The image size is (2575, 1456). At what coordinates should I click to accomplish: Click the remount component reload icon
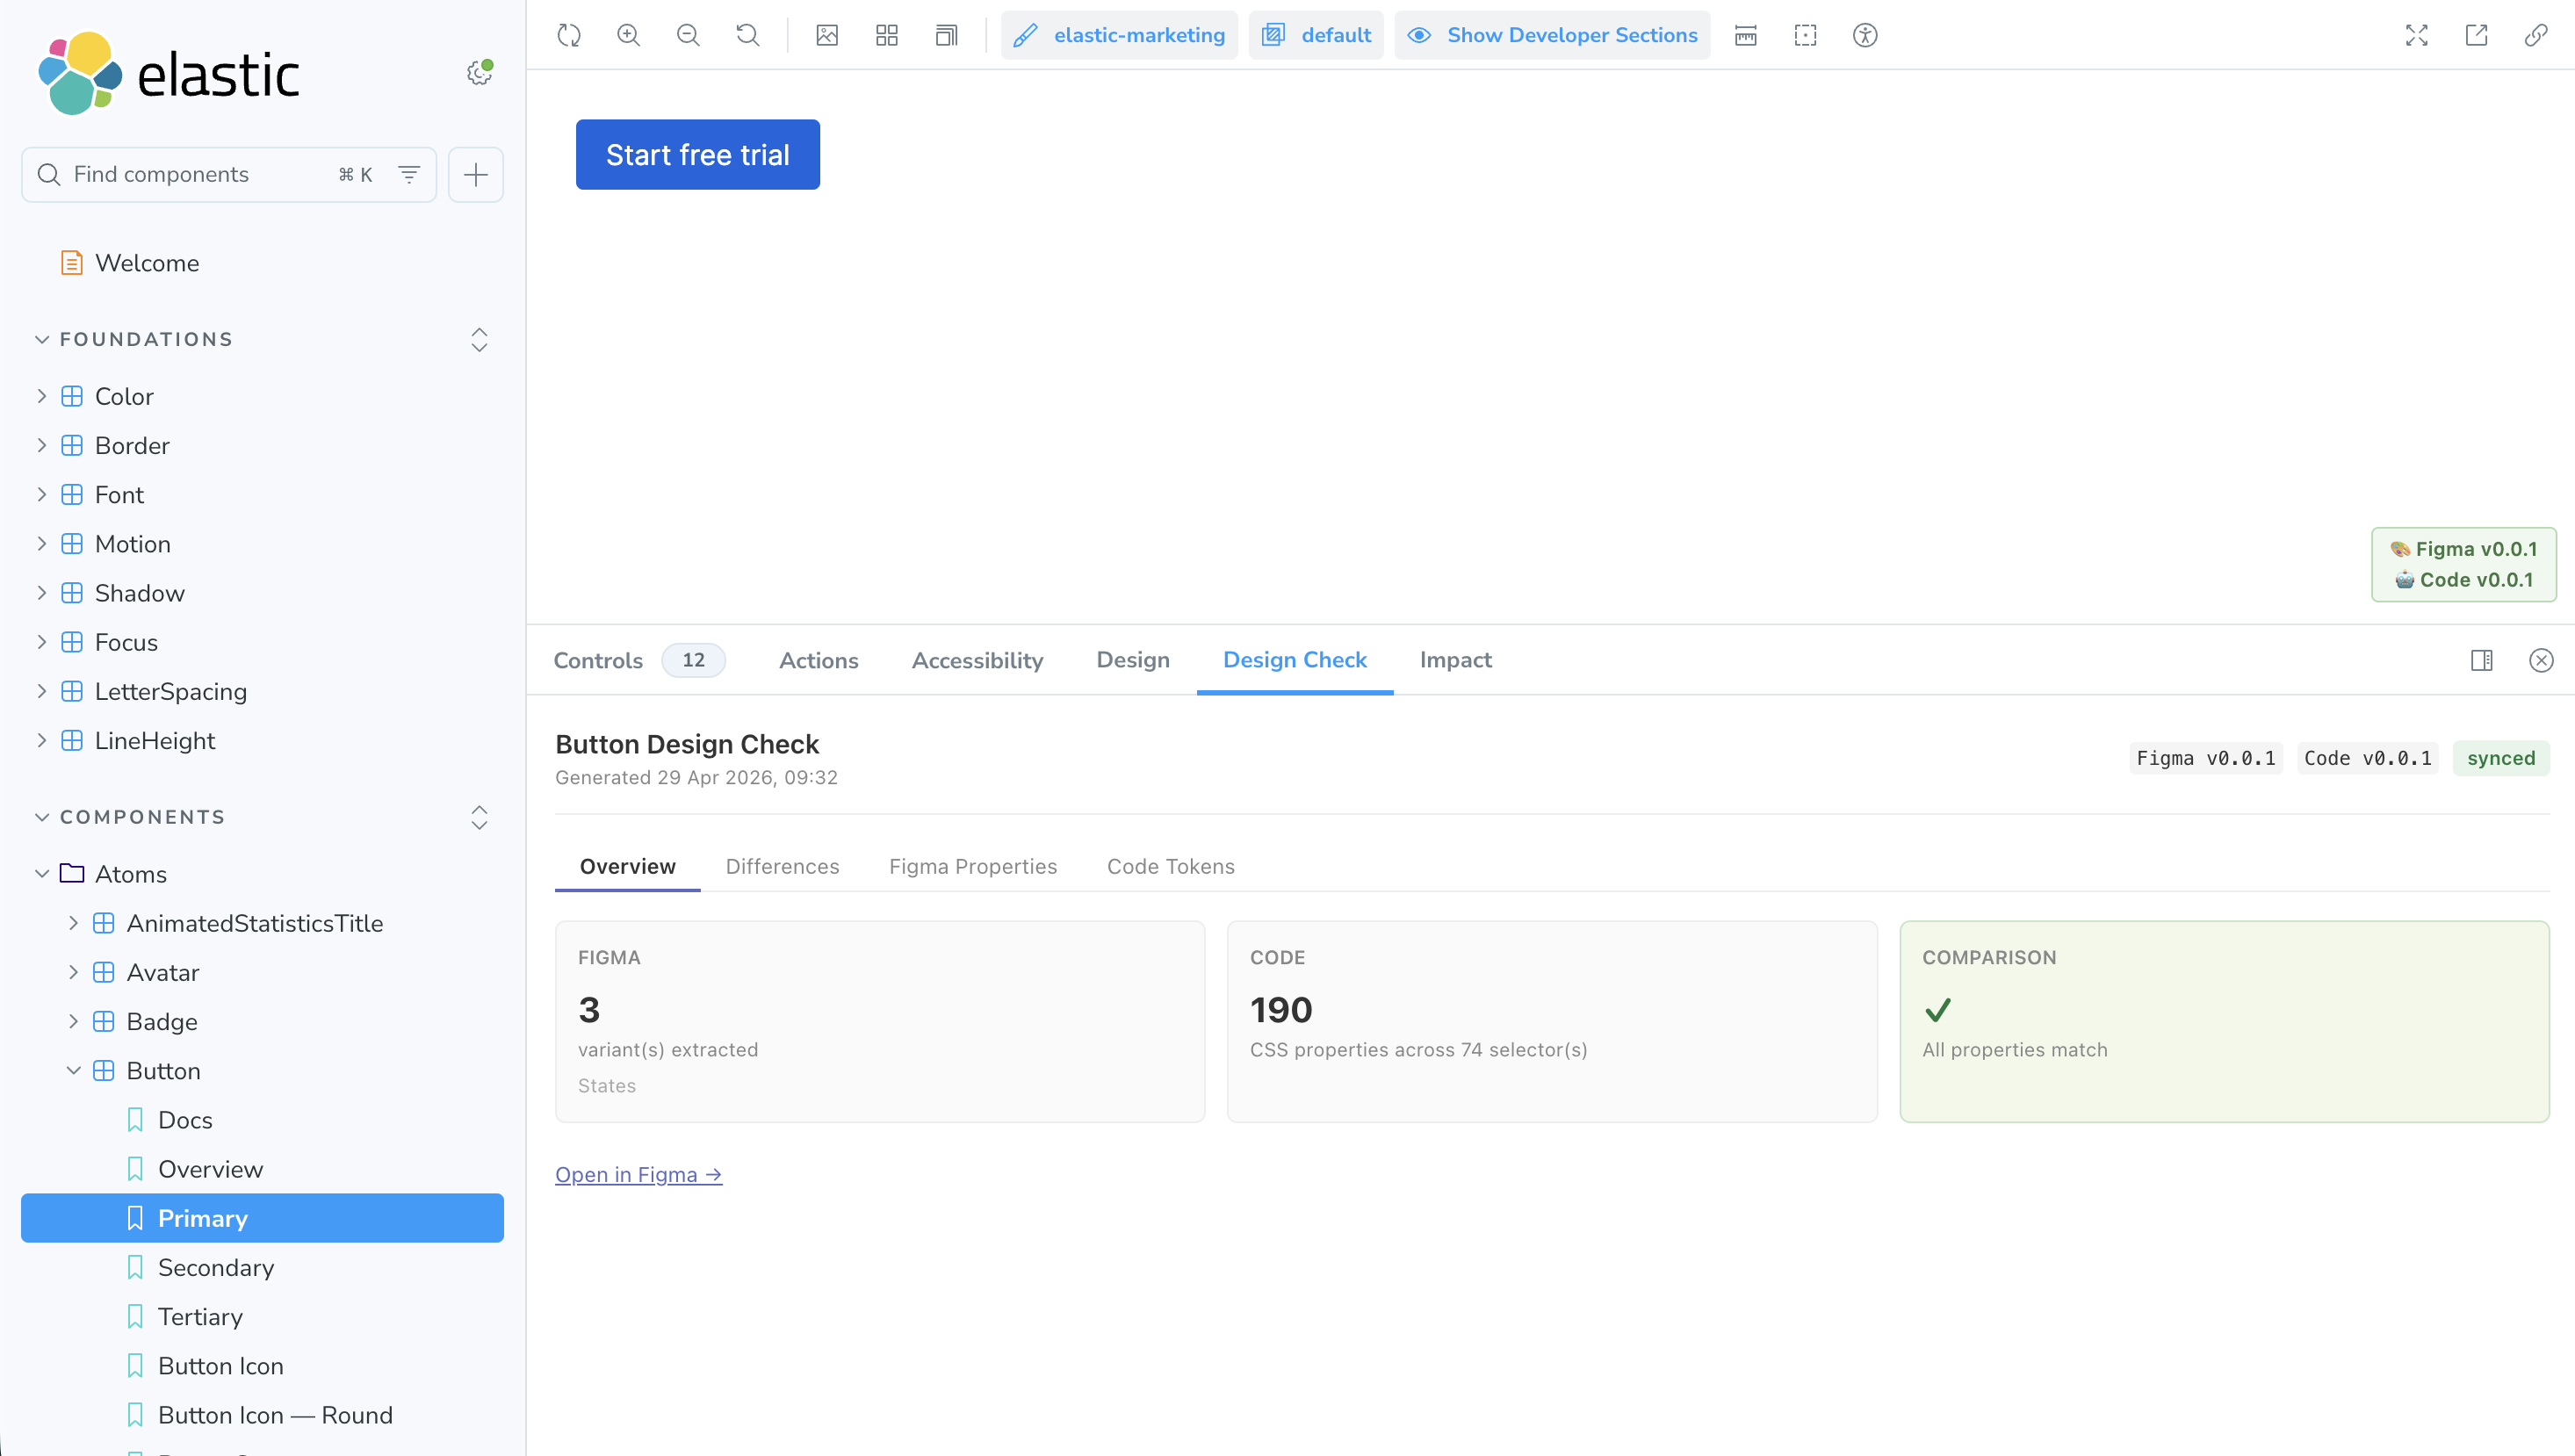click(569, 35)
